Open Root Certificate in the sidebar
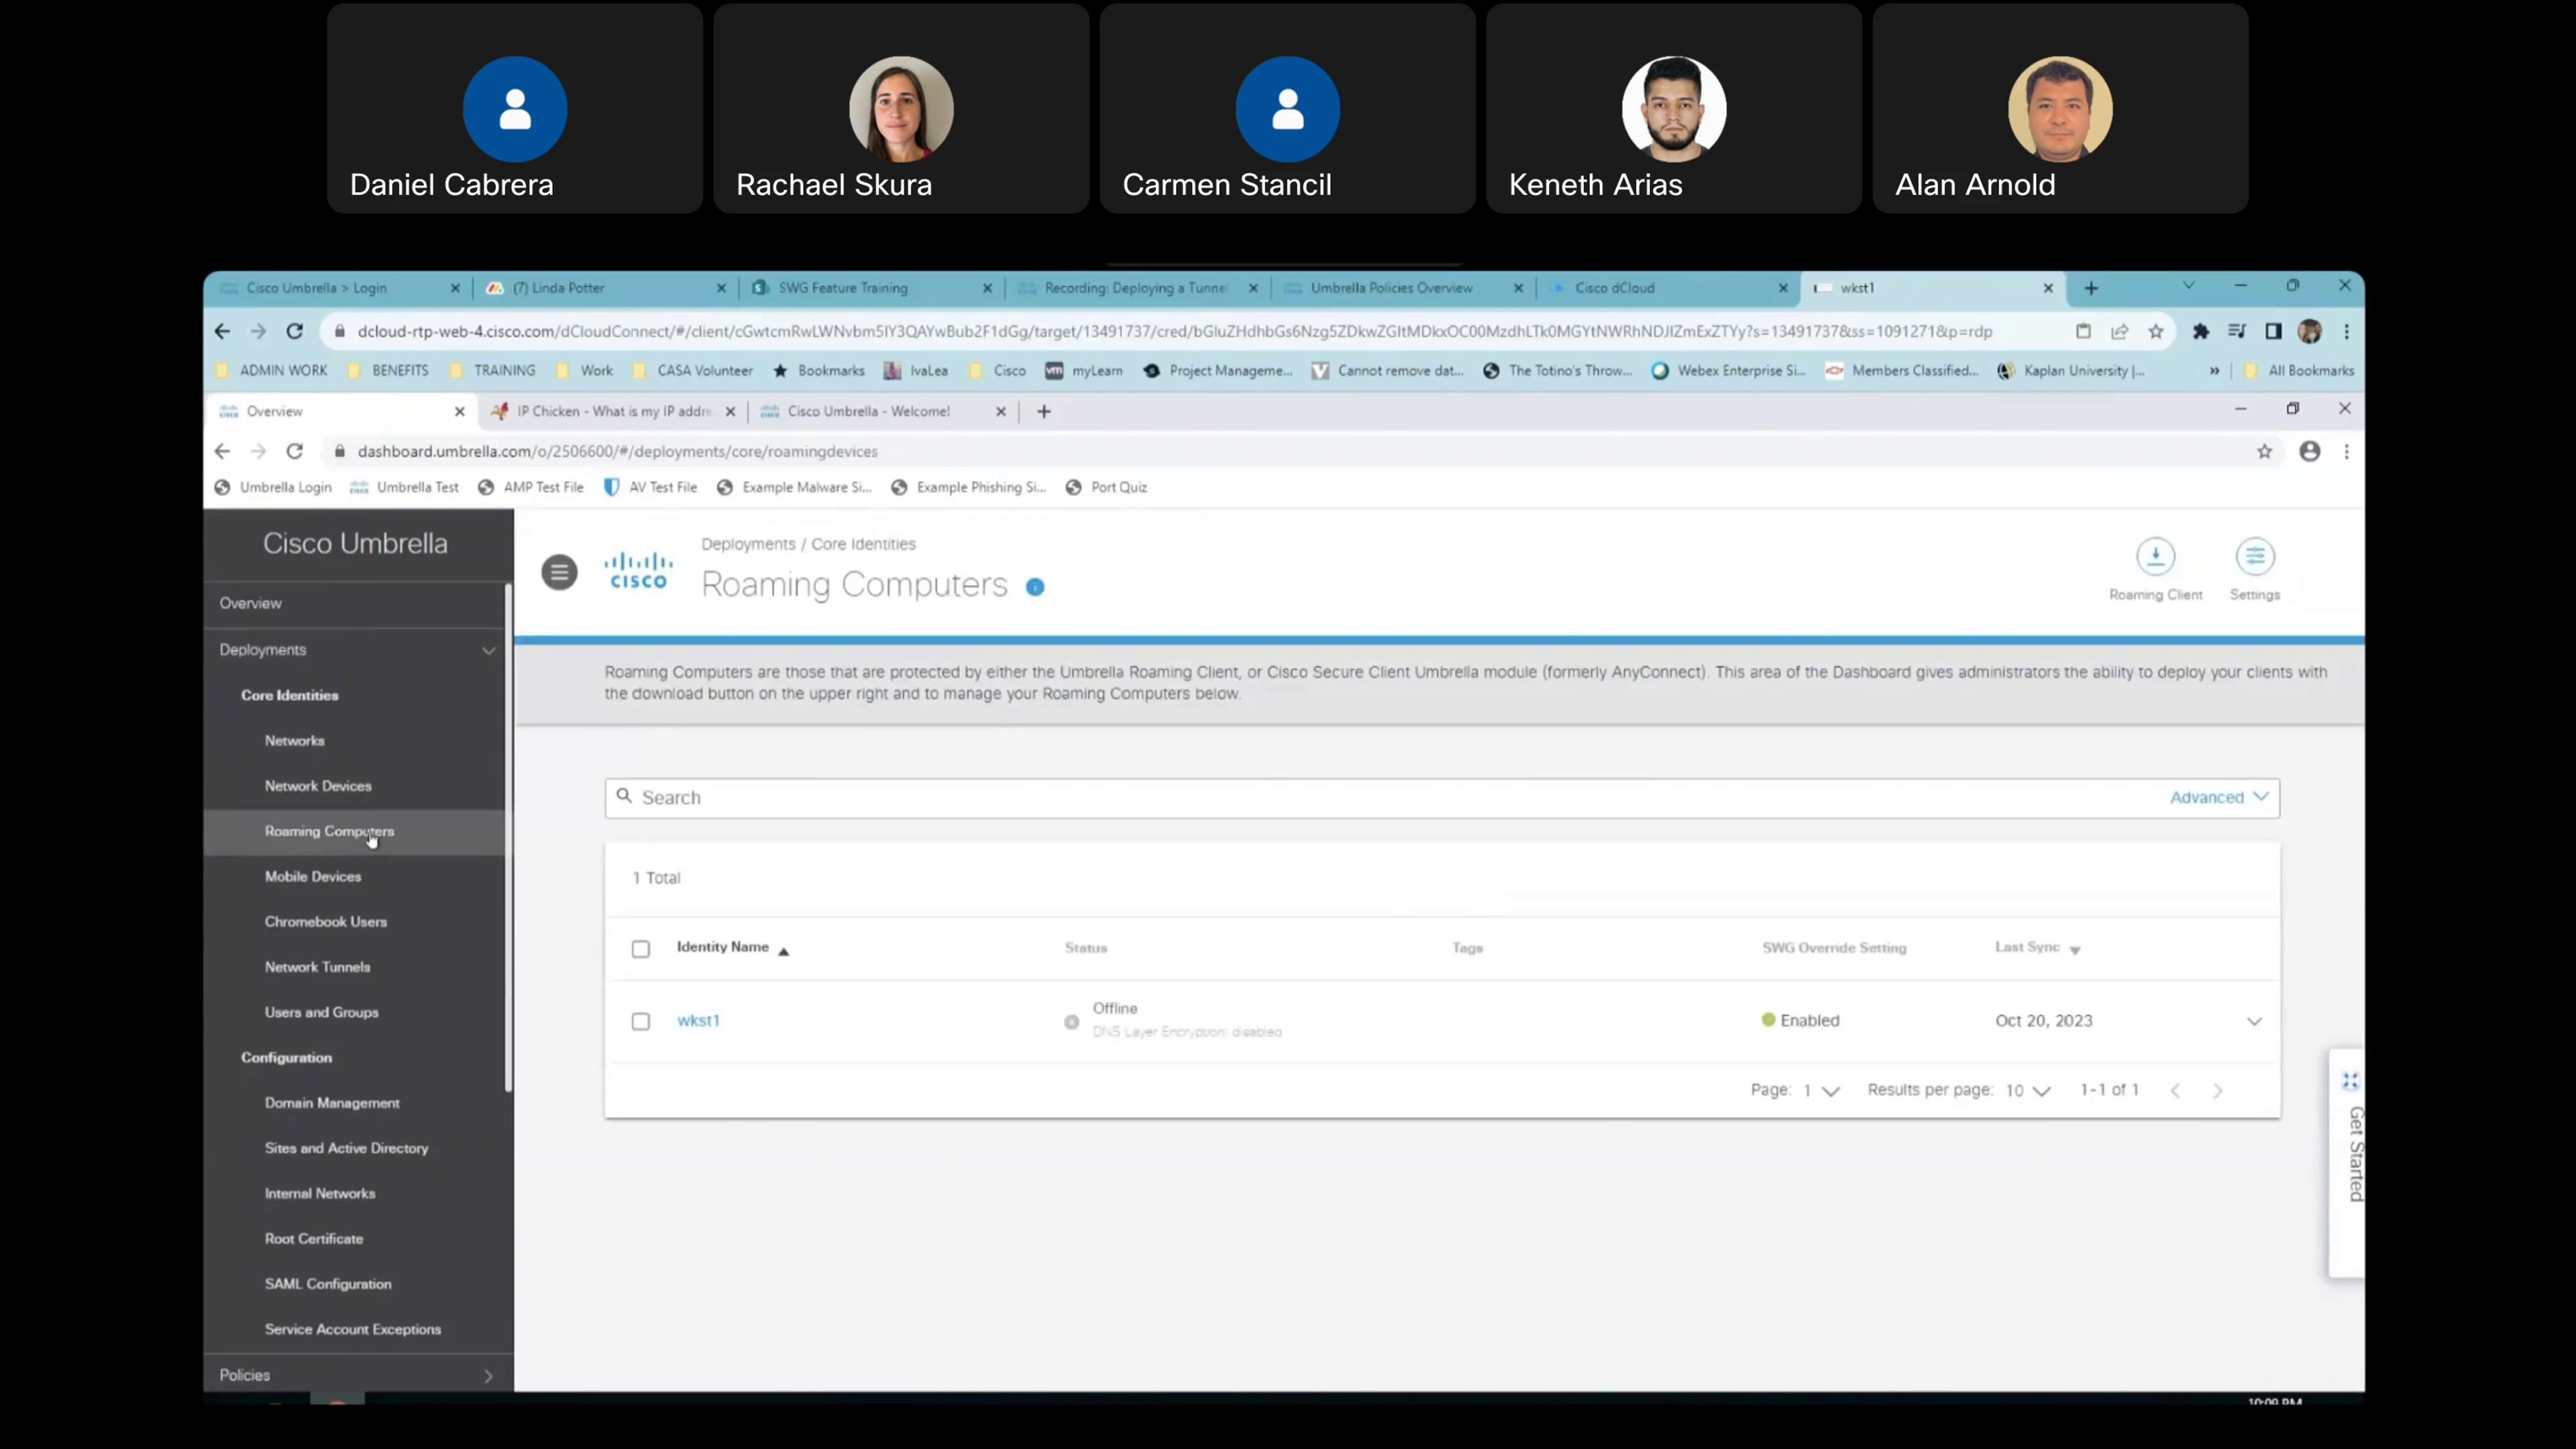This screenshot has width=2576, height=1449. tap(313, 1238)
